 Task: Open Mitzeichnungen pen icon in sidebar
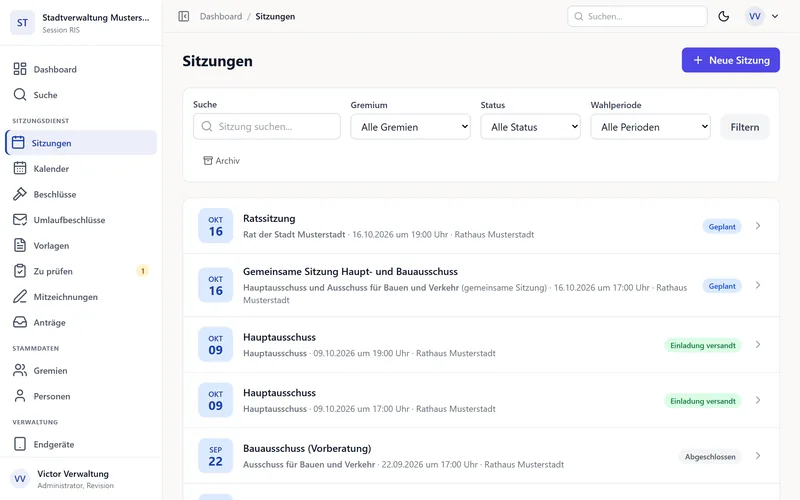coord(20,296)
